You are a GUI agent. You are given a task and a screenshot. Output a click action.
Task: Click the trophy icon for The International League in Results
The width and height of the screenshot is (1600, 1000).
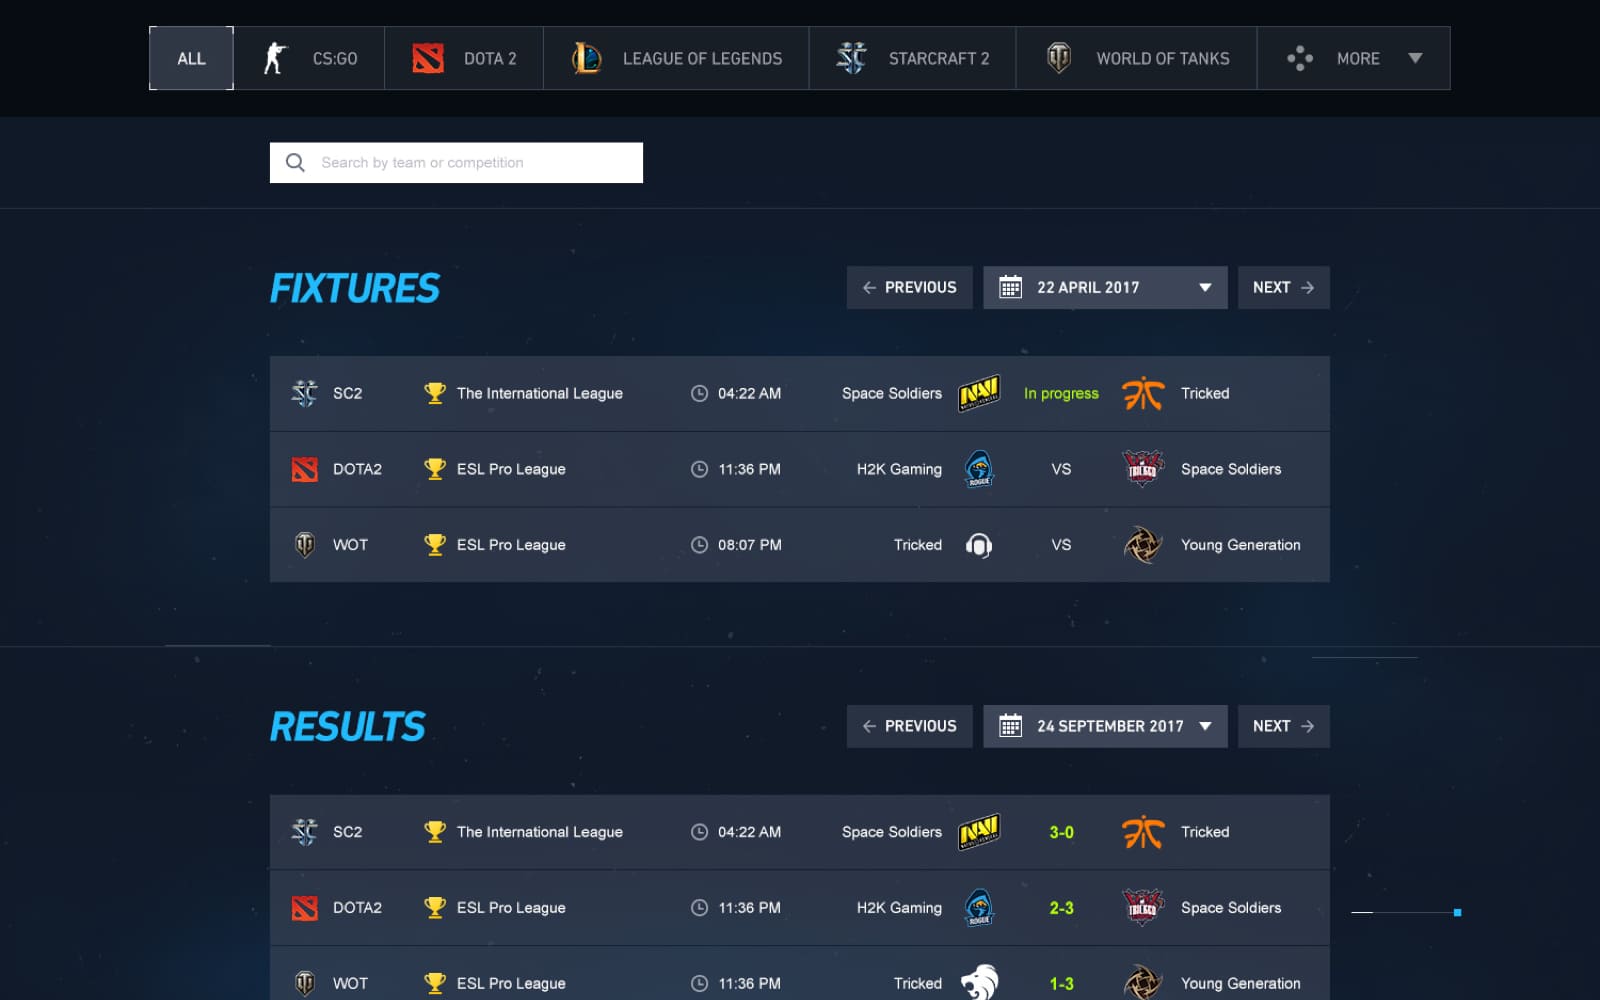pos(434,832)
